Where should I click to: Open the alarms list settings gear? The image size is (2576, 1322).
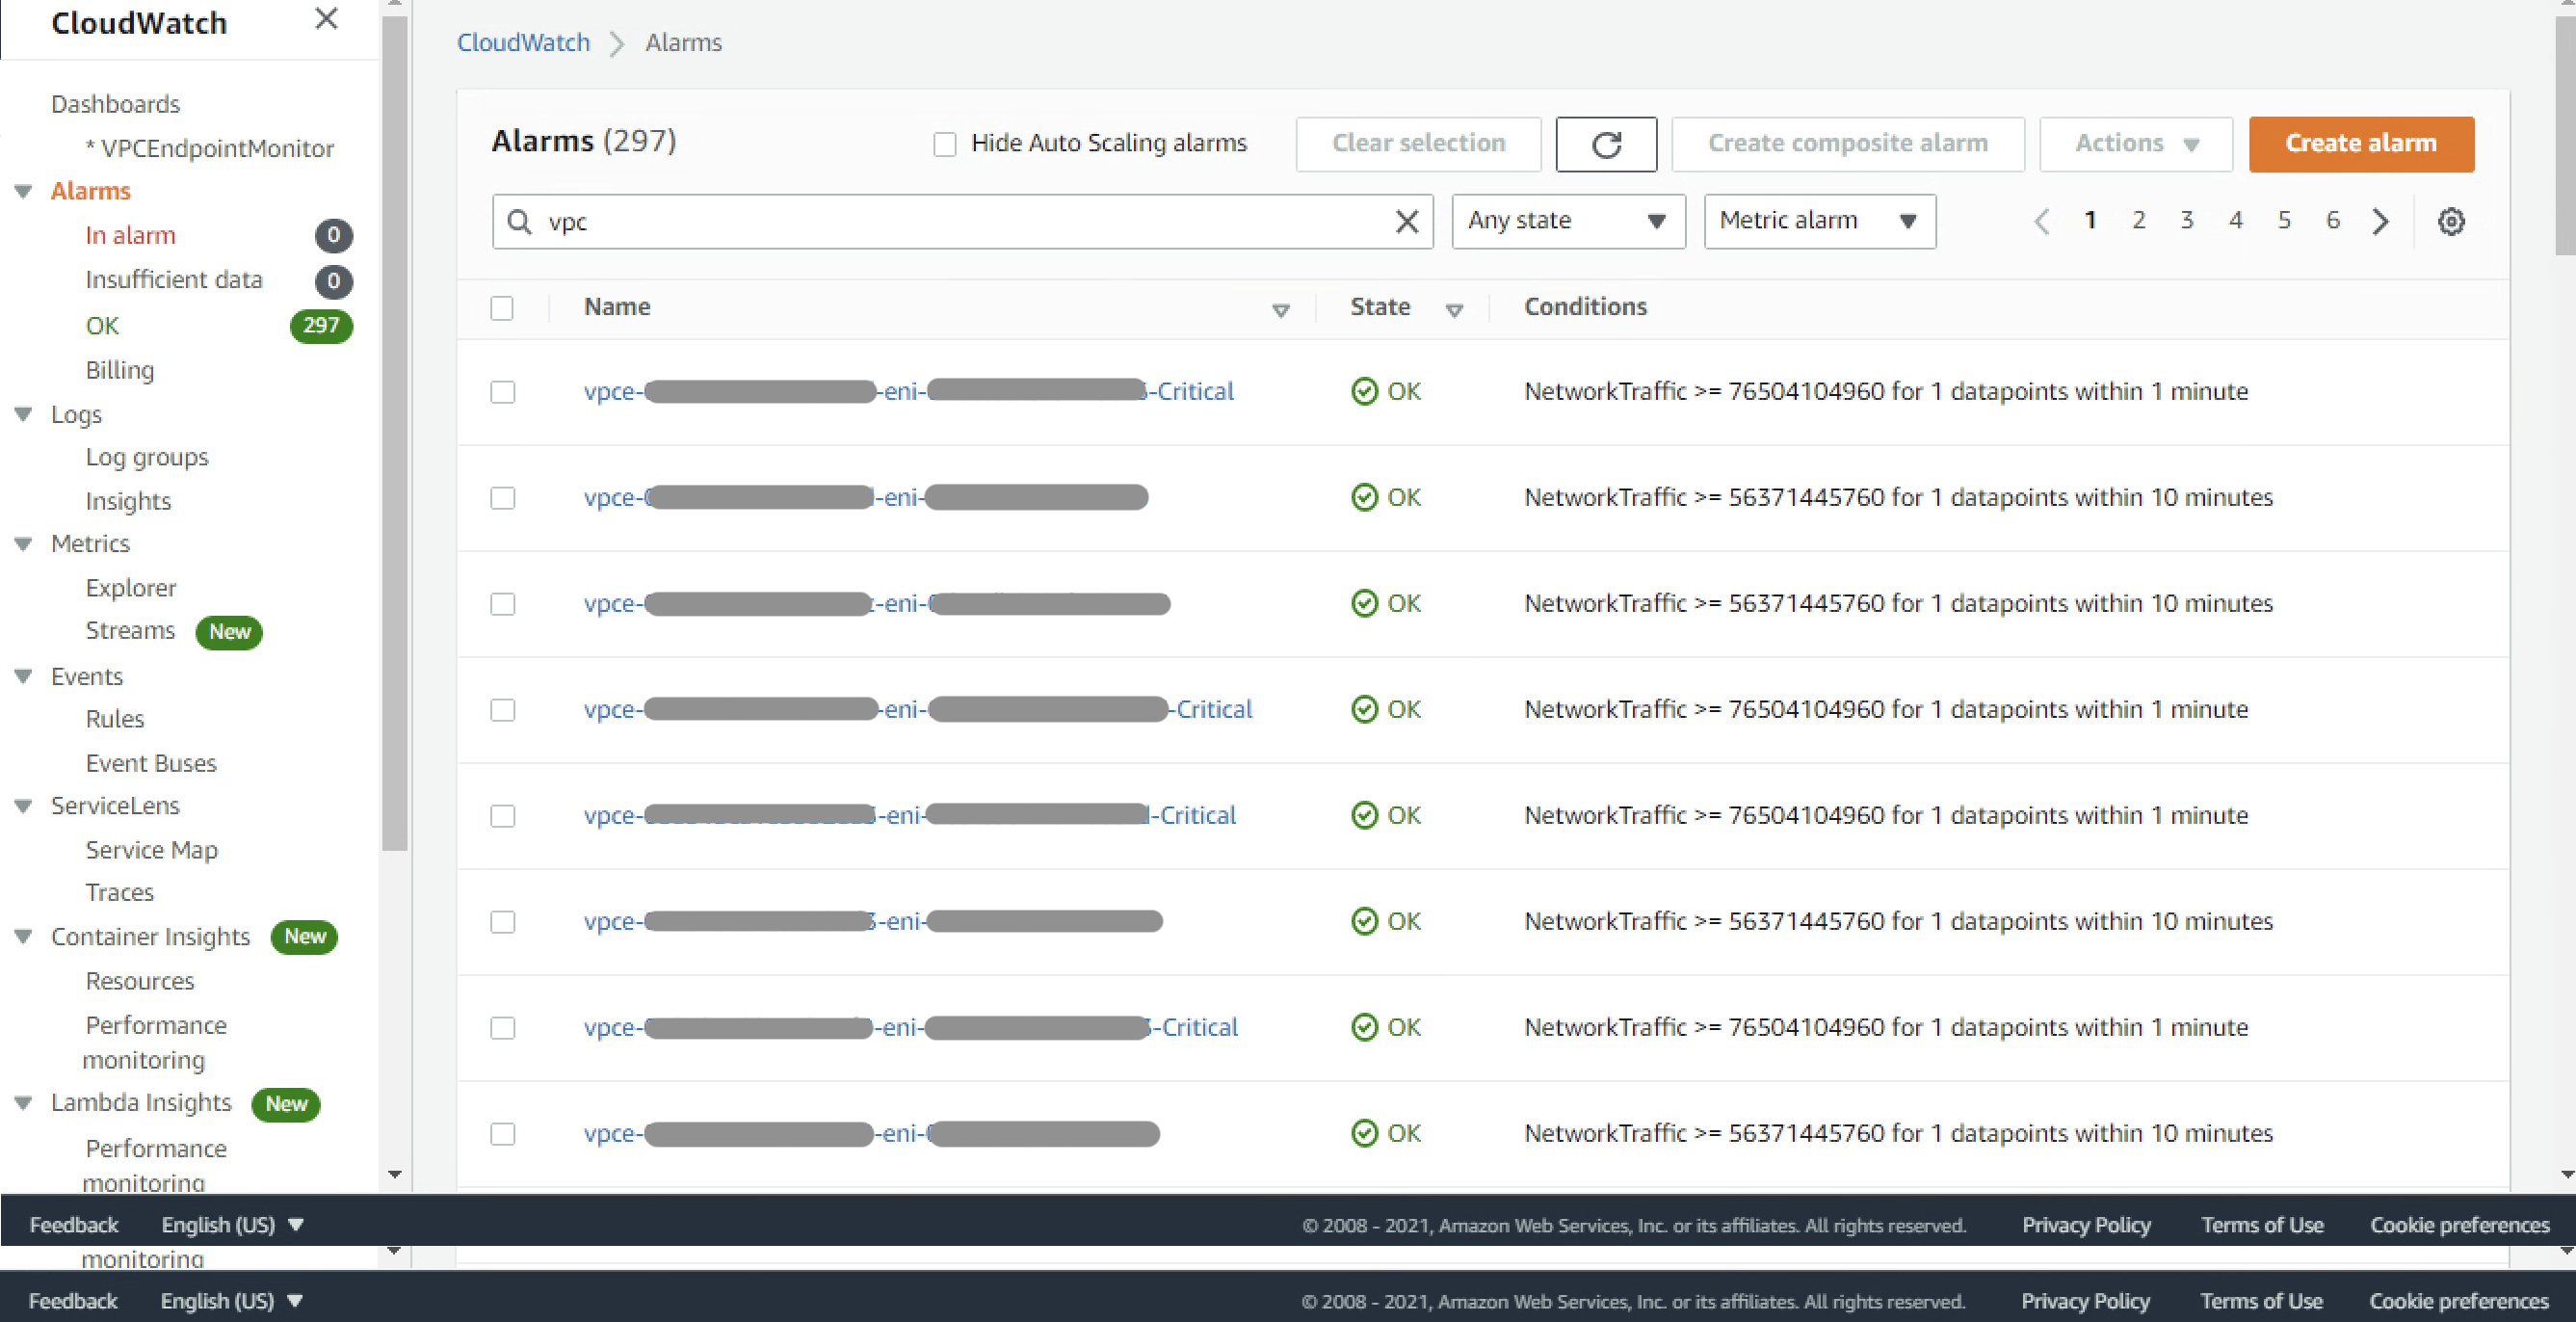(x=2450, y=221)
